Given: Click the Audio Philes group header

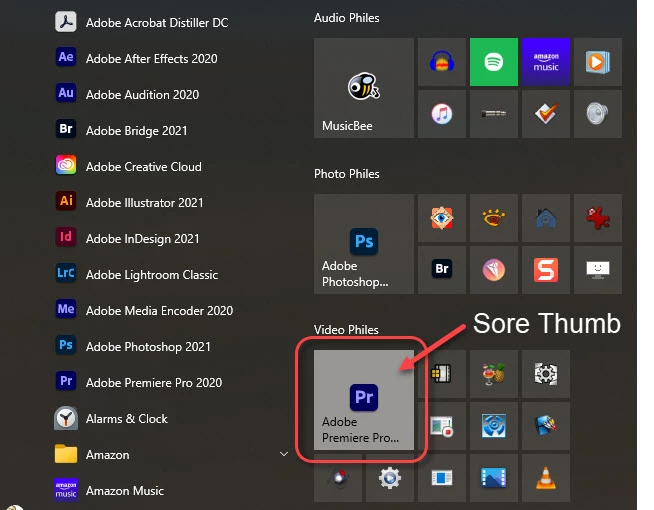Looking at the screenshot, I should (347, 18).
